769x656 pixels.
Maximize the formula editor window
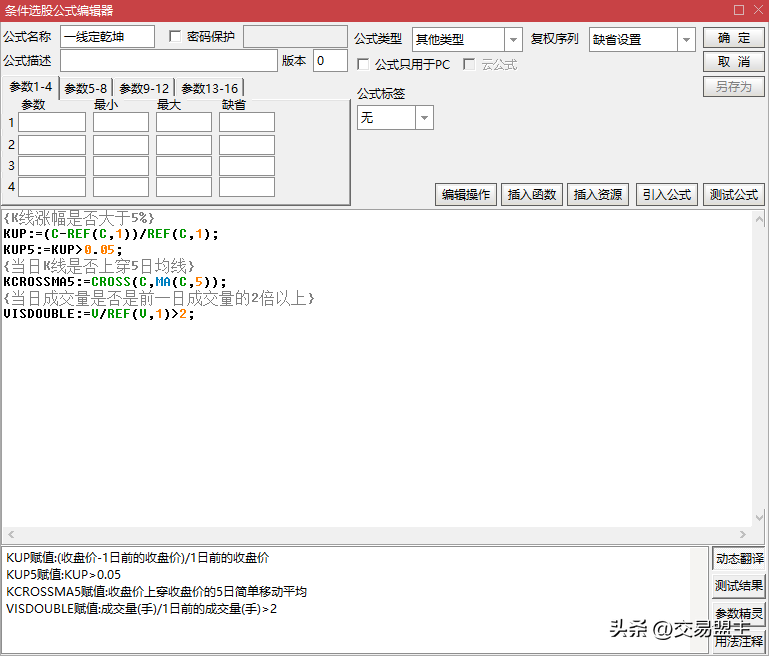coord(739,10)
